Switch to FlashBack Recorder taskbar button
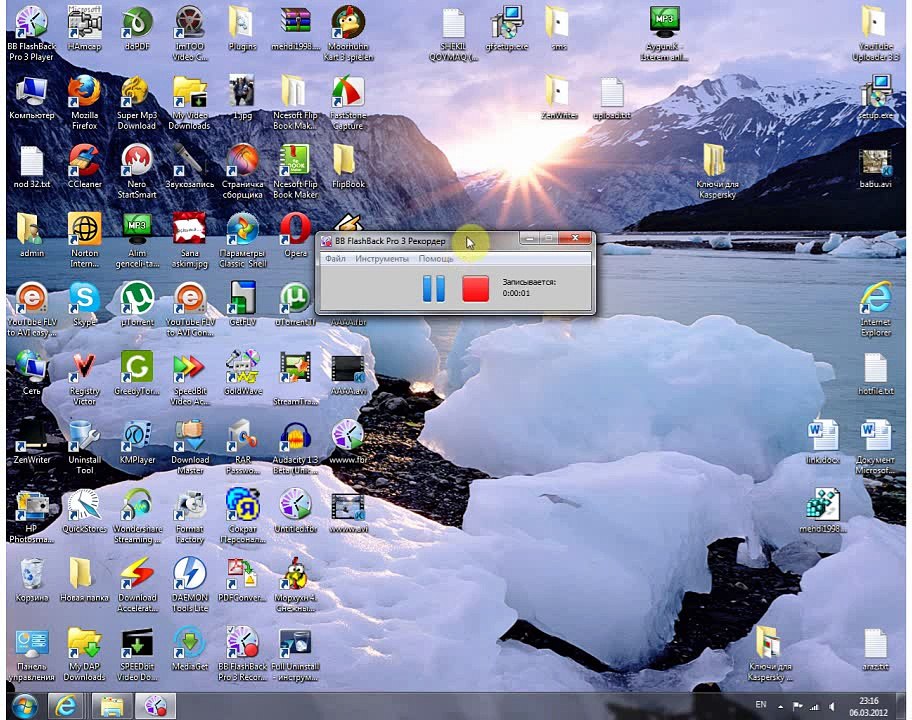The height and width of the screenshot is (720, 912). point(155,706)
